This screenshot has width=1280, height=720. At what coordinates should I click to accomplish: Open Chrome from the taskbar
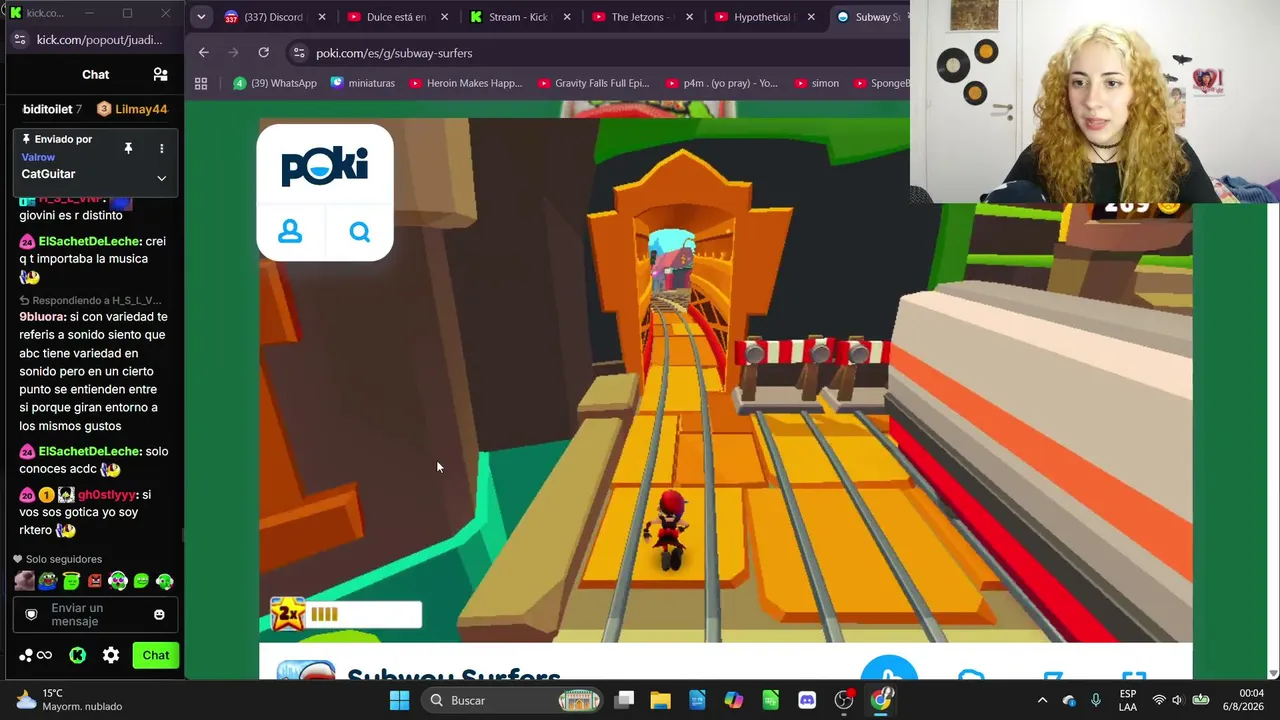[880, 700]
